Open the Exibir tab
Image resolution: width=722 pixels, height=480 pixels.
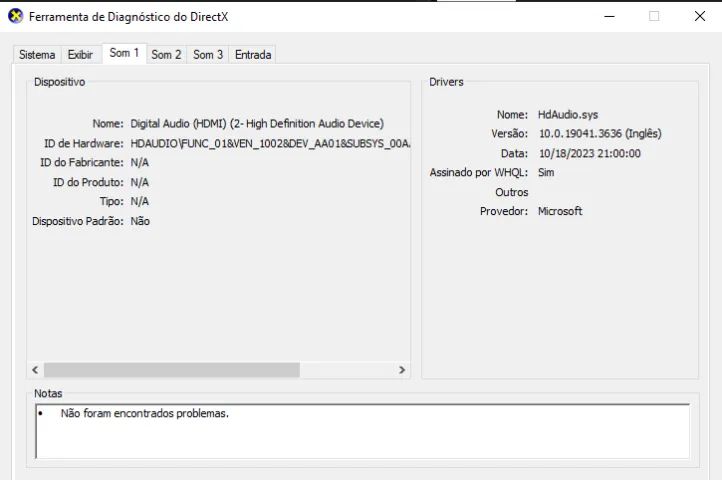coord(80,54)
